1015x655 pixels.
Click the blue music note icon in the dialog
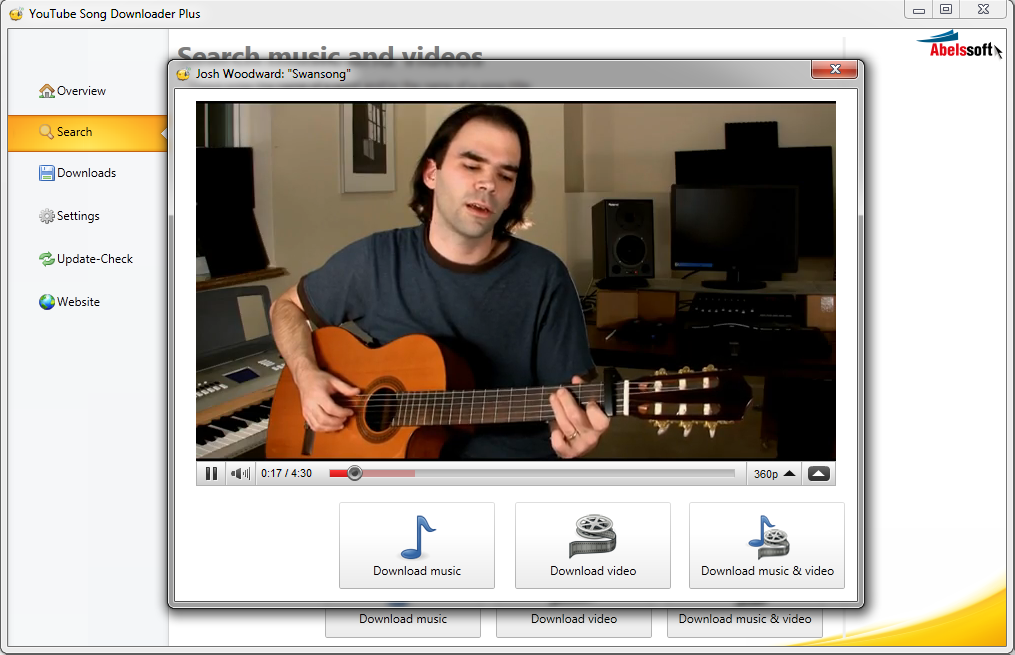418,537
